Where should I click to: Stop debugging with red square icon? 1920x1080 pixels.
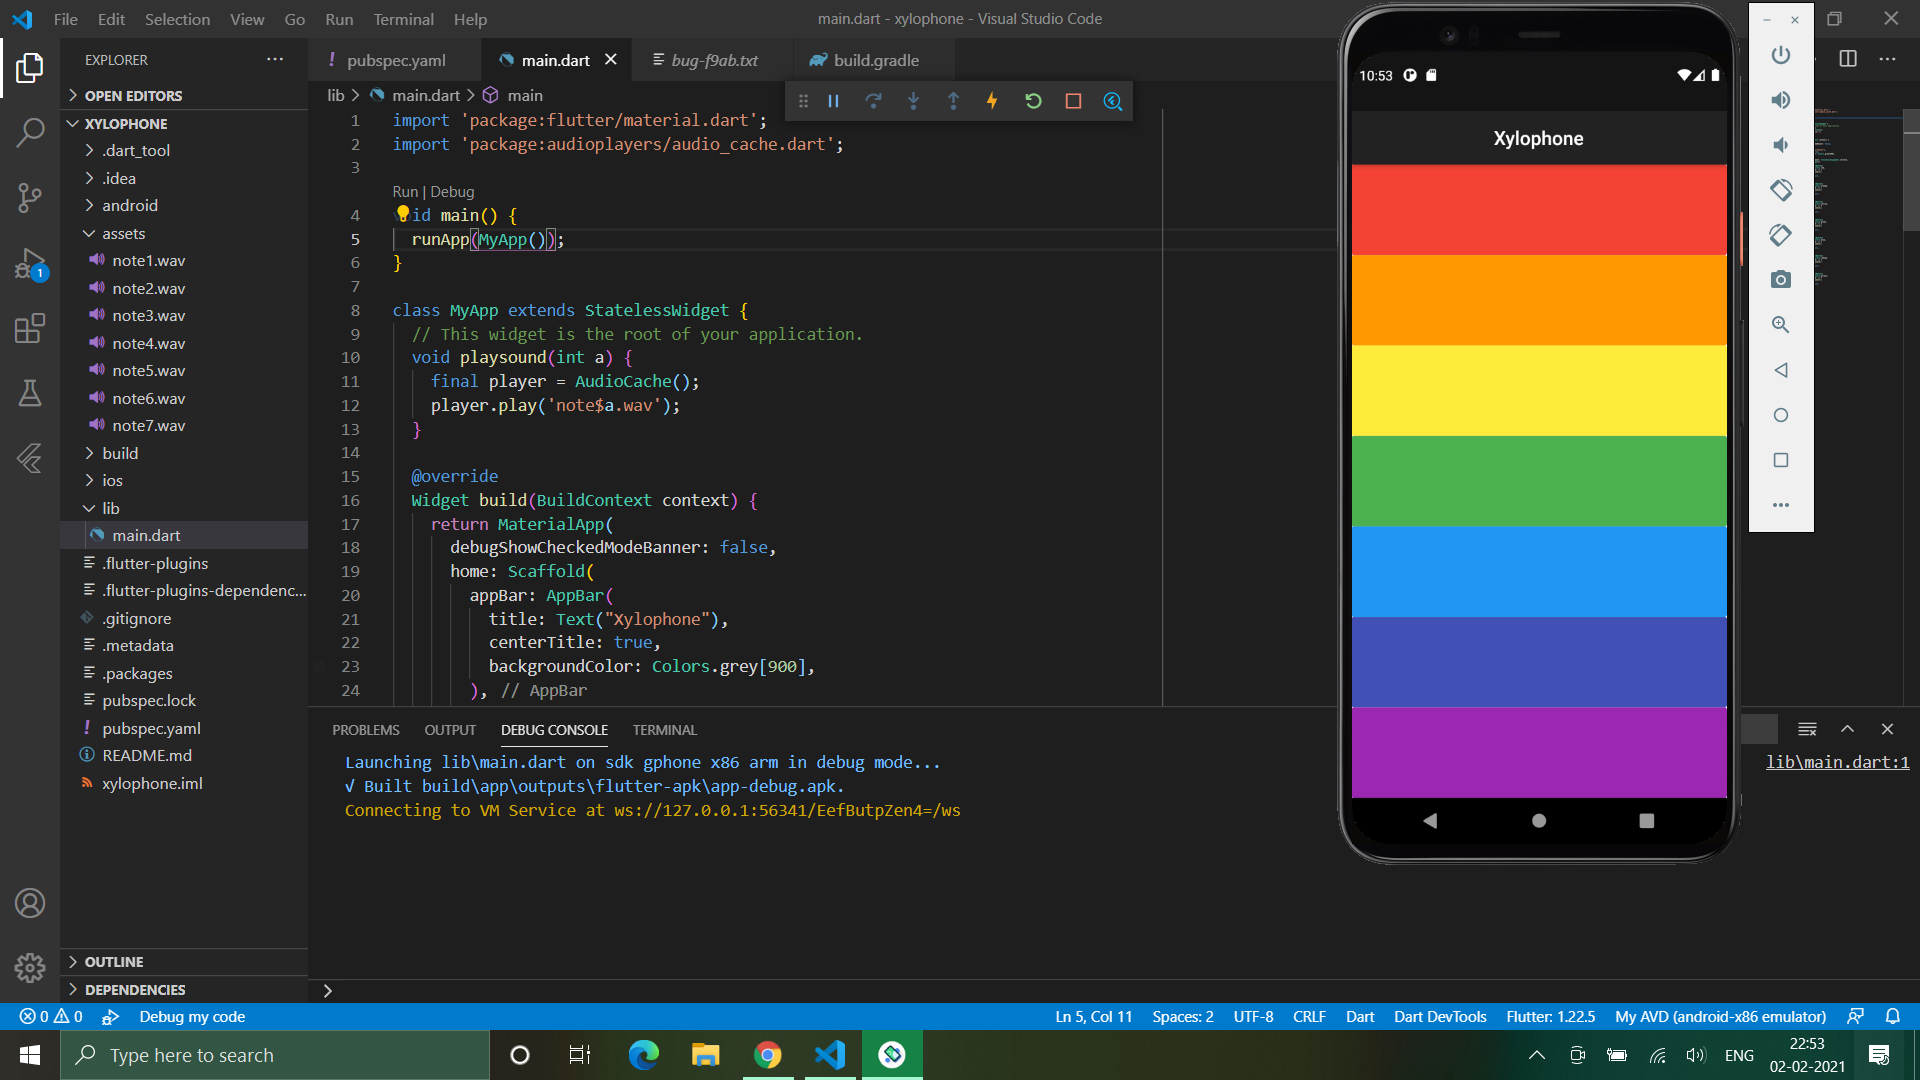[1073, 101]
